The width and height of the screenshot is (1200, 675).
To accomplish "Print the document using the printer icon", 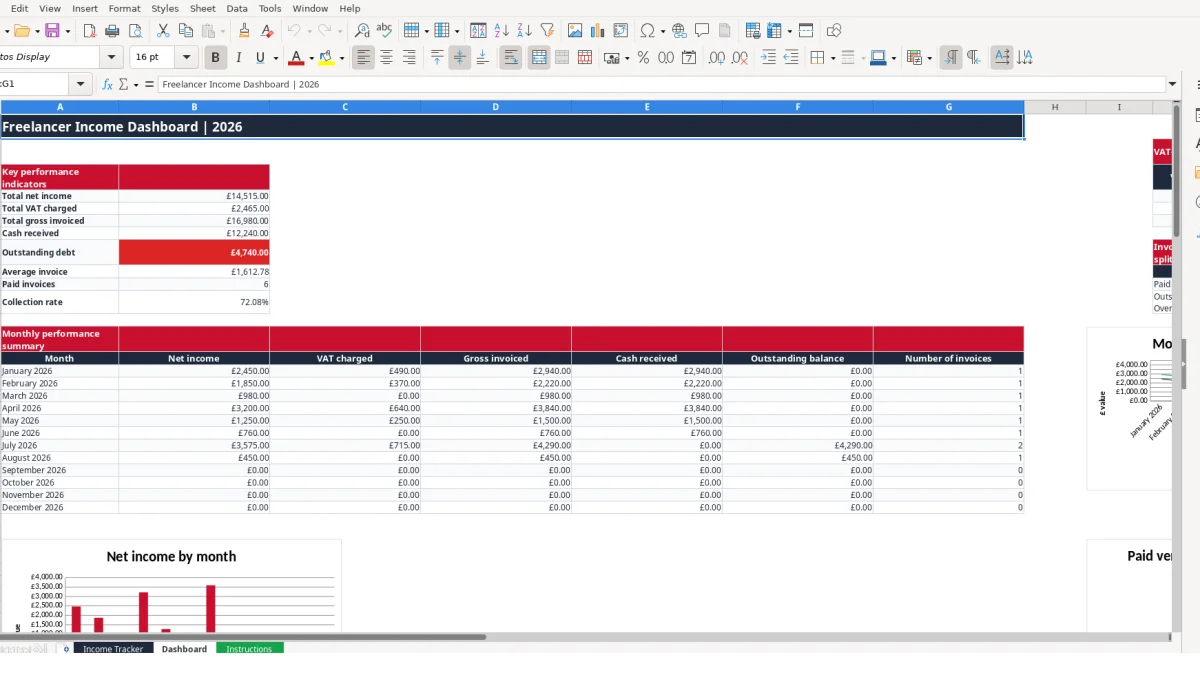I will (x=112, y=31).
